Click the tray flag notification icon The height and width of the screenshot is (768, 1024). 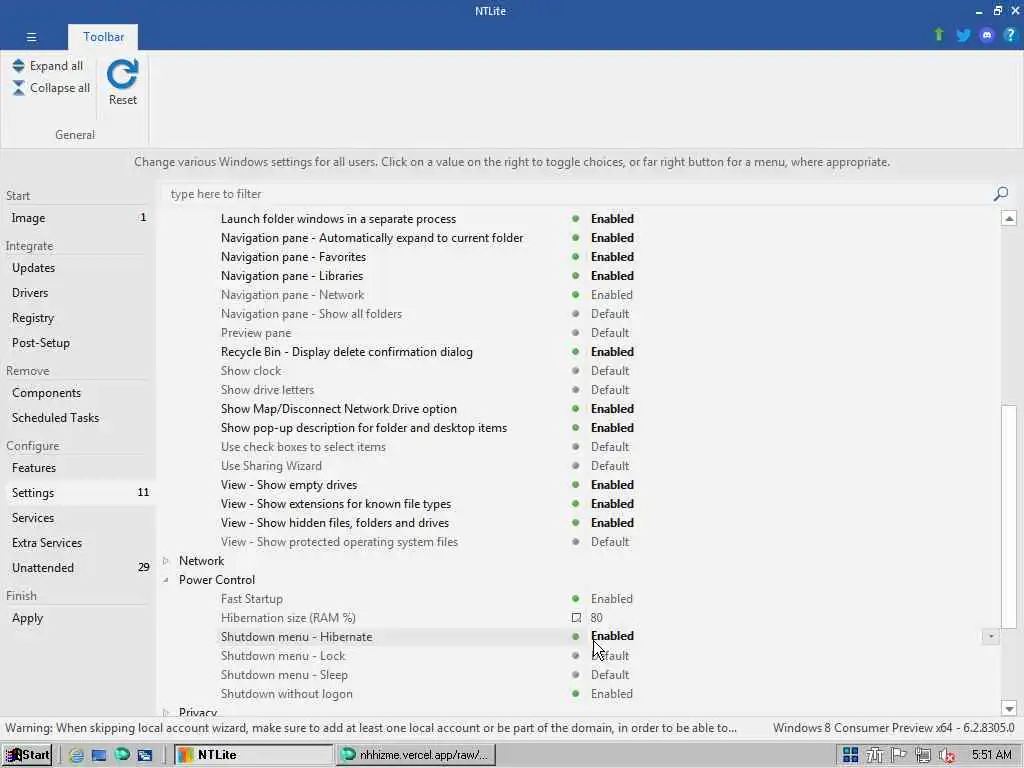(899, 755)
